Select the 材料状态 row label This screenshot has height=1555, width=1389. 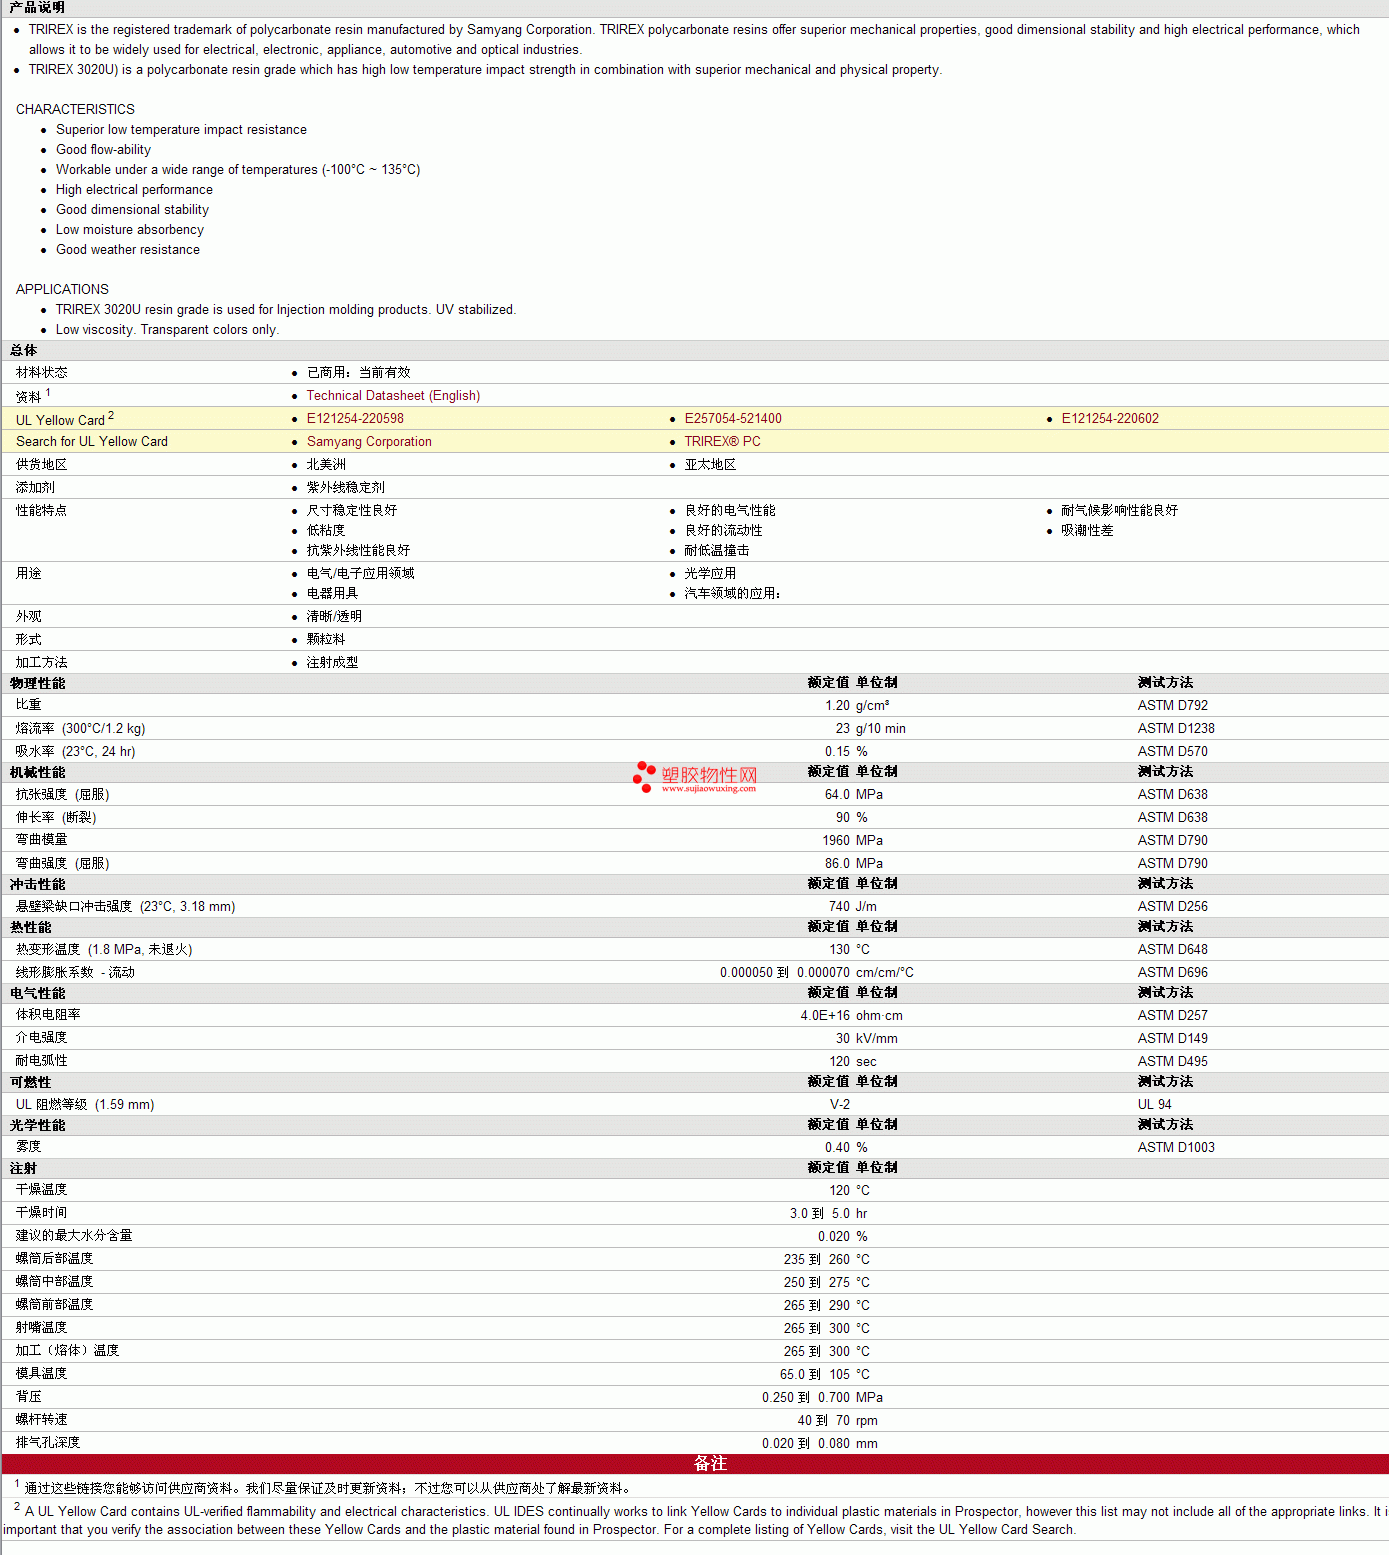click(41, 373)
